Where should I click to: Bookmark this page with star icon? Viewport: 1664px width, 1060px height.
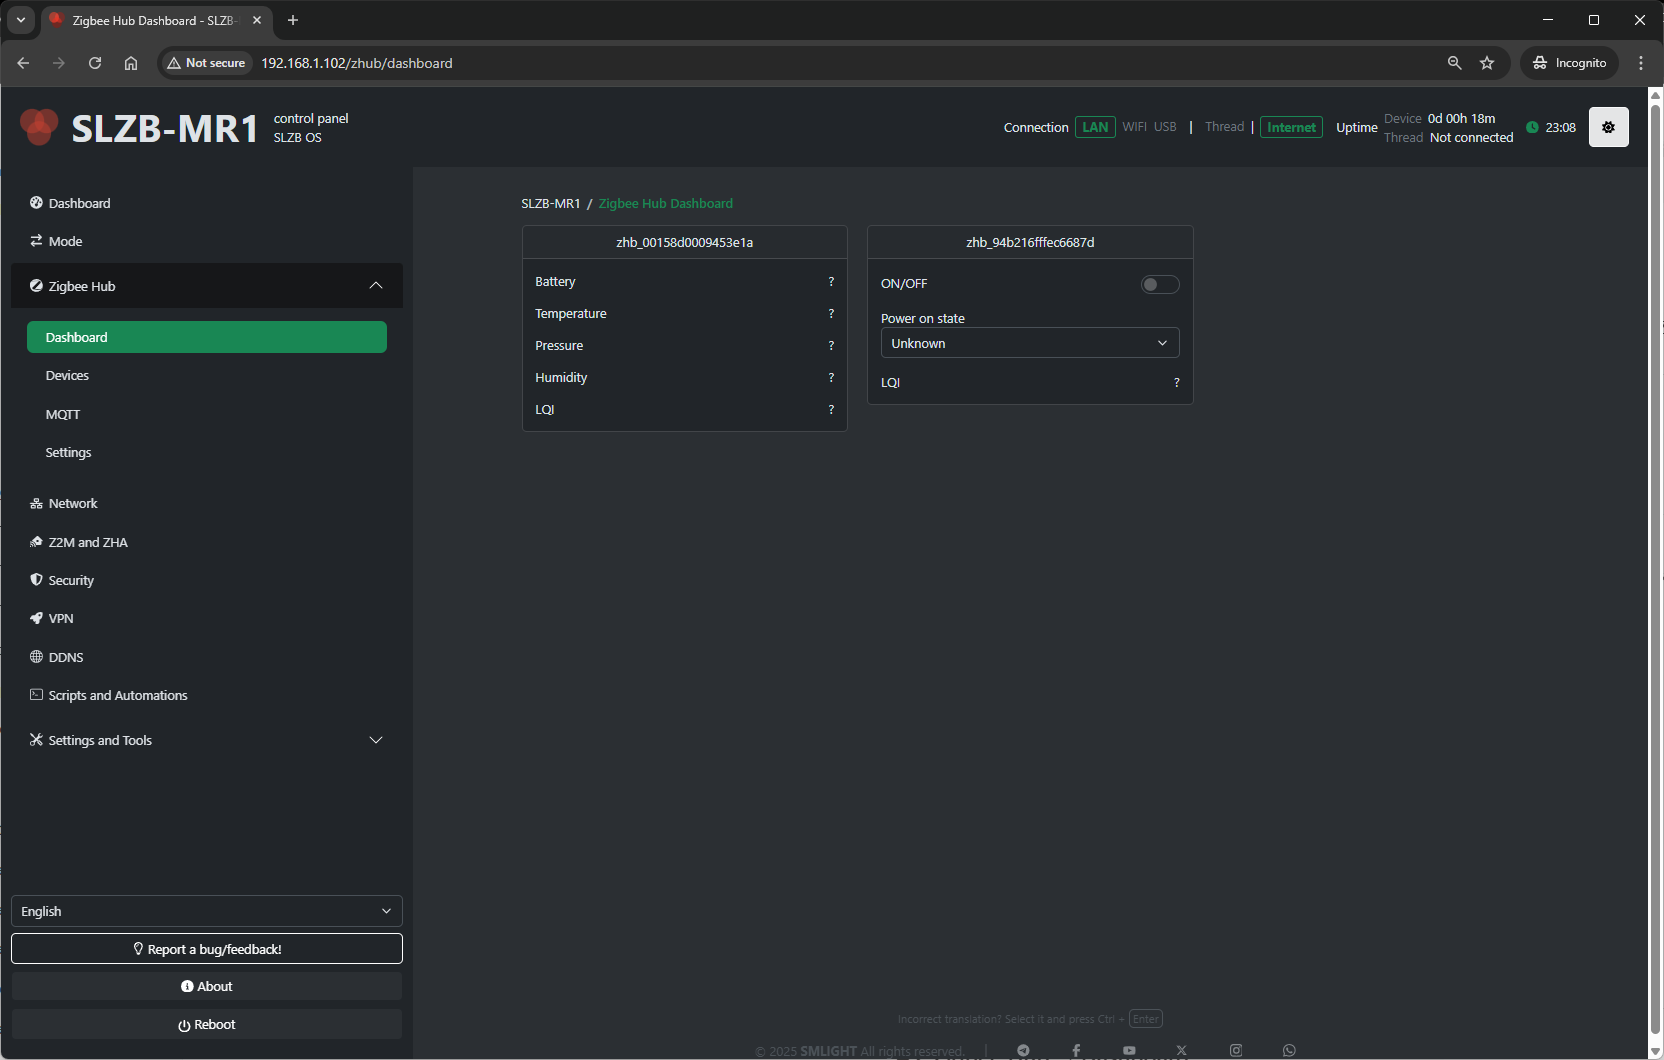[x=1487, y=63]
